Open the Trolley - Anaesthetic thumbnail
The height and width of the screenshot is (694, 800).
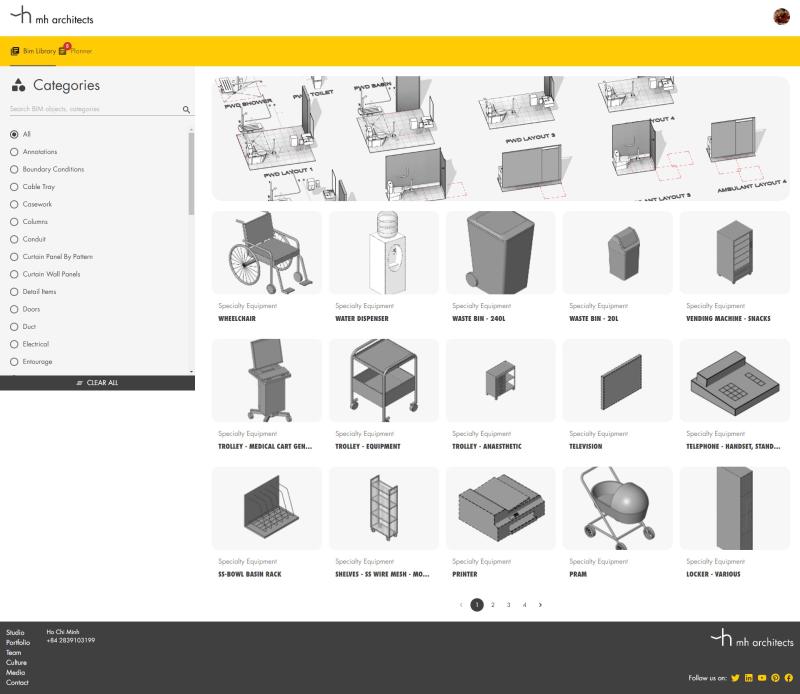pyautogui.click(x=501, y=380)
